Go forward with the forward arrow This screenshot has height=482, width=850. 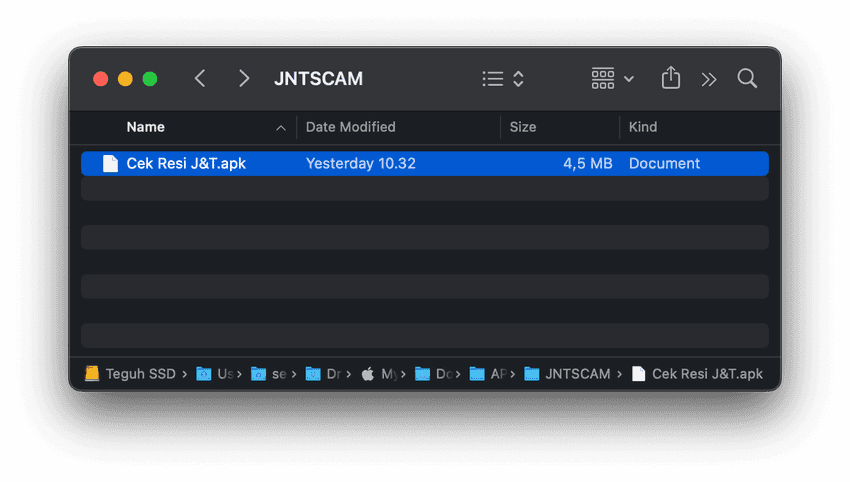point(244,78)
